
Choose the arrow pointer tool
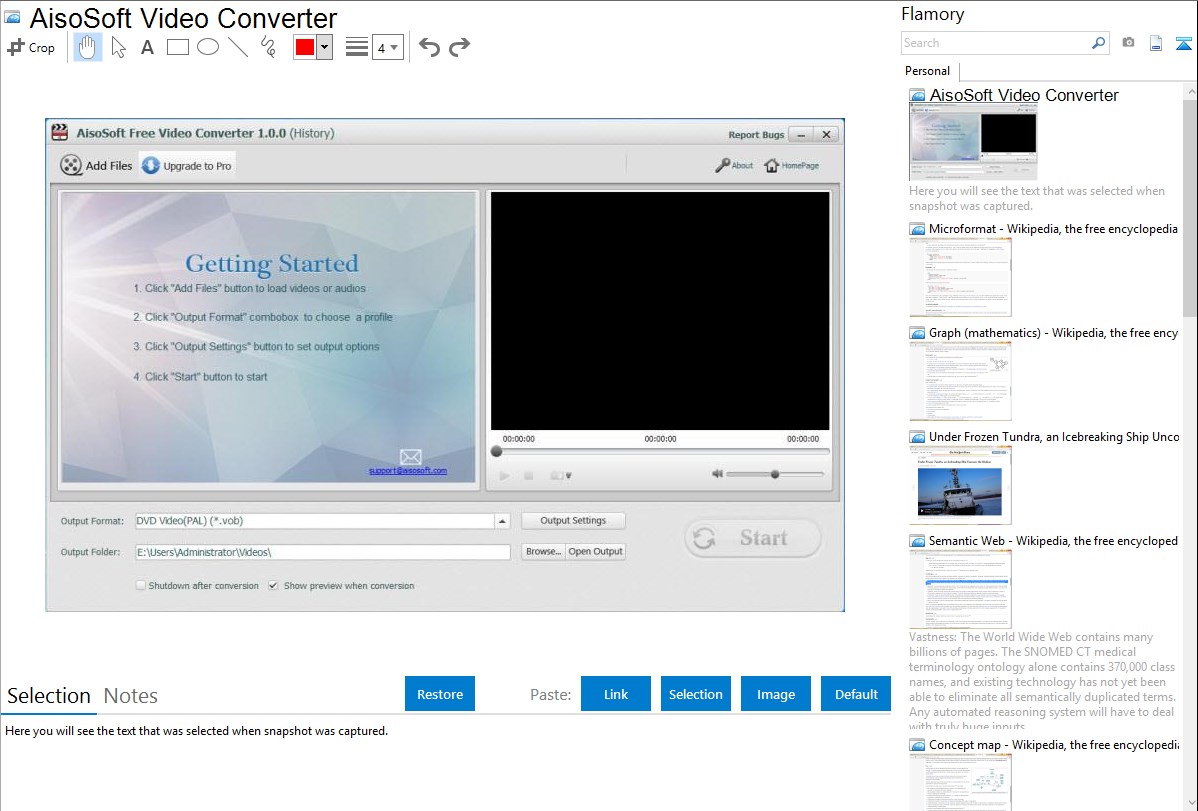(118, 47)
